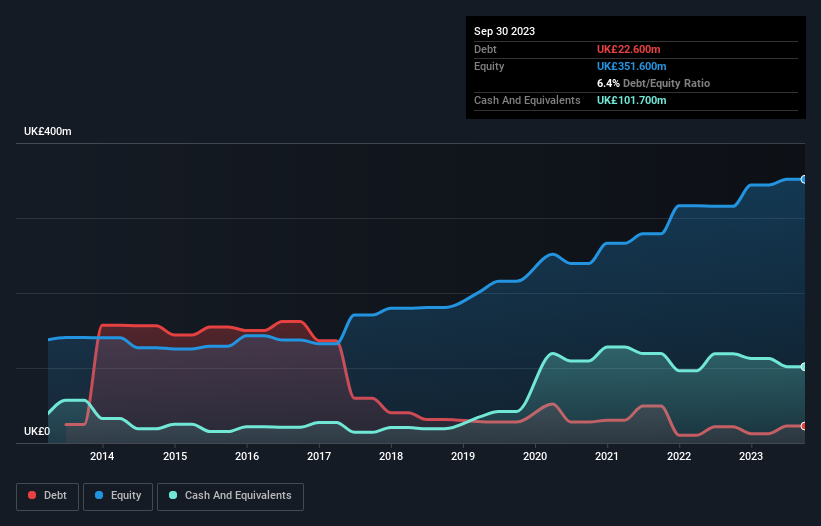The image size is (821, 526).
Task: Select the Debt endpoint marker at chart edge
Action: 804,426
